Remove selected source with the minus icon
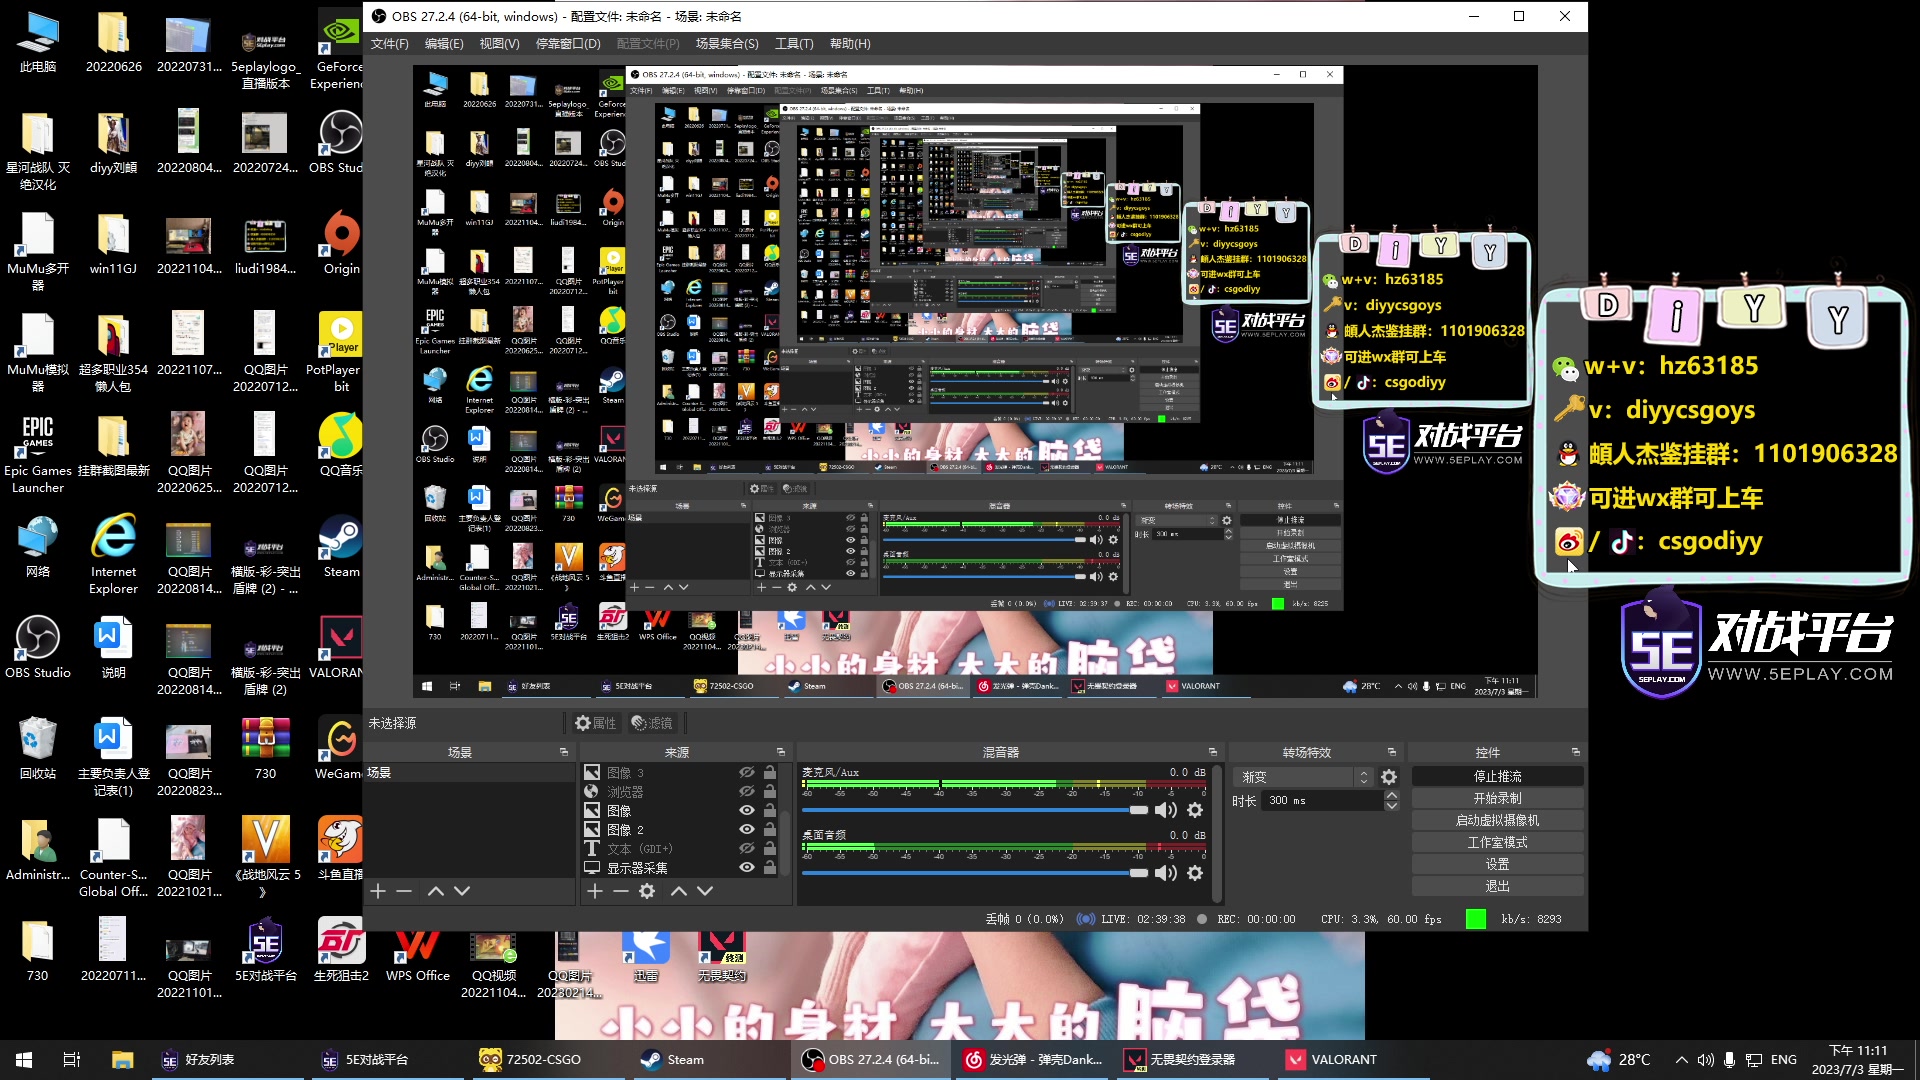The image size is (1920, 1080). [621, 891]
